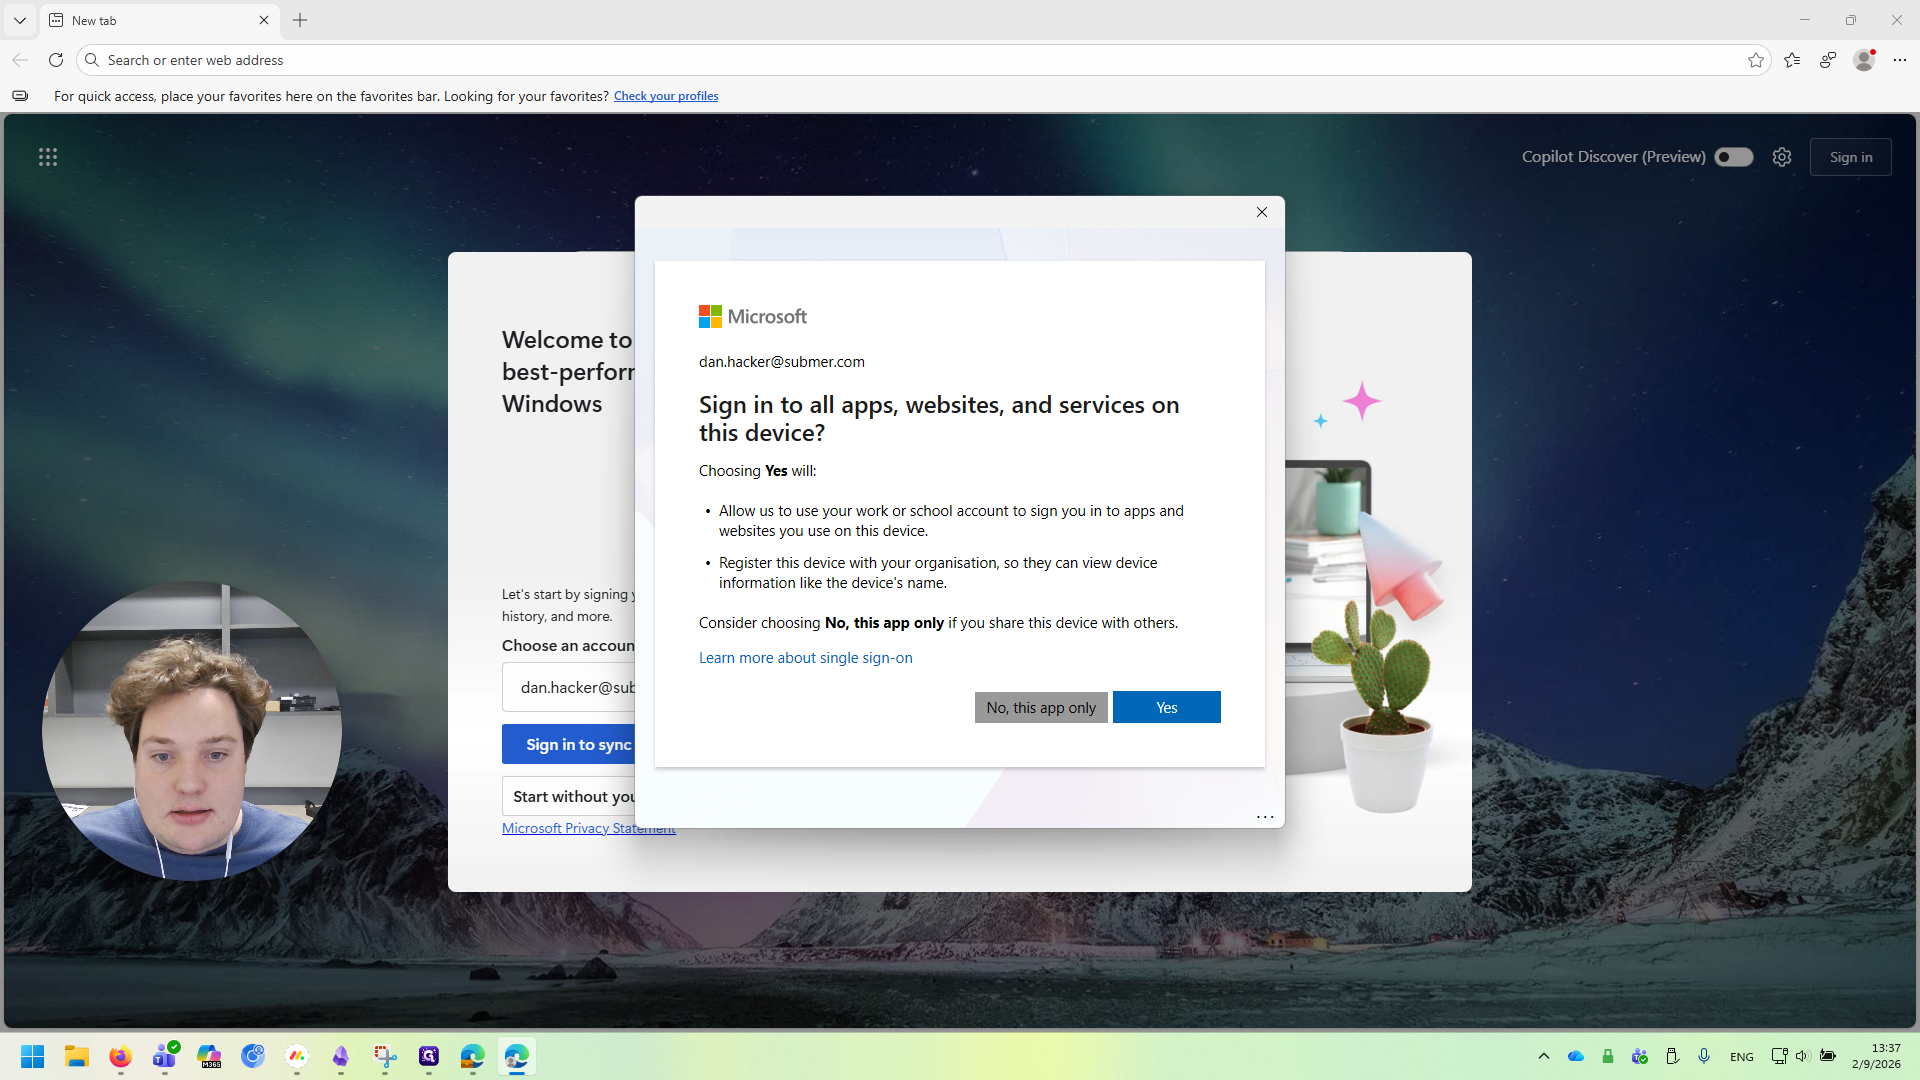The height and width of the screenshot is (1080, 1920).
Task: Click the Microsoft logo in dialog
Action: tap(753, 317)
